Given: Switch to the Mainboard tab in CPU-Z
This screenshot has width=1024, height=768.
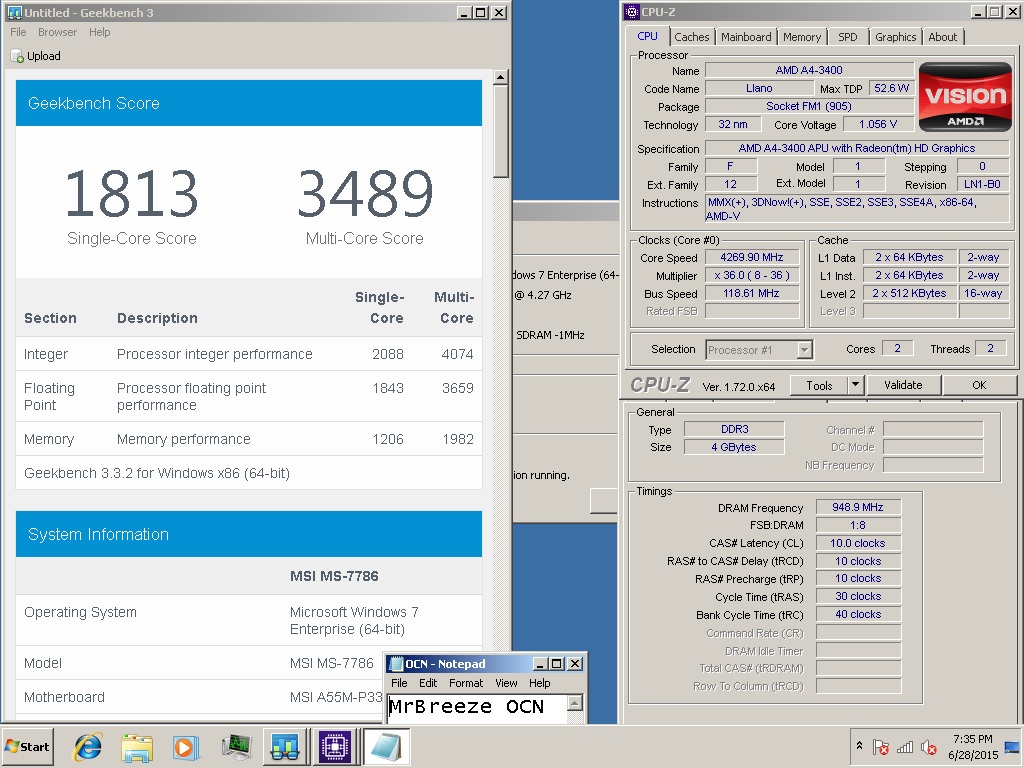Looking at the screenshot, I should [x=746, y=37].
